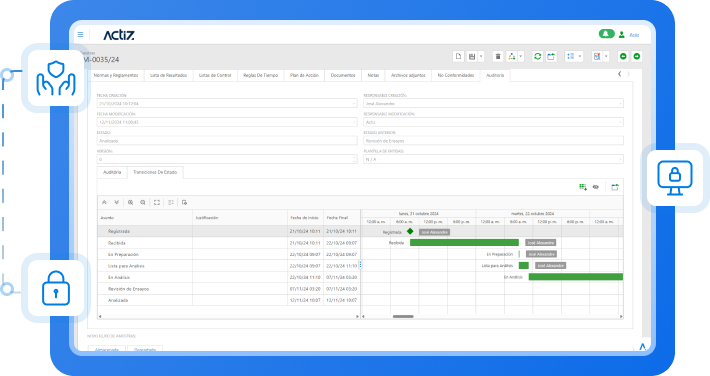Click the green notification bell badge
This screenshot has width=710, height=376.
[606, 34]
